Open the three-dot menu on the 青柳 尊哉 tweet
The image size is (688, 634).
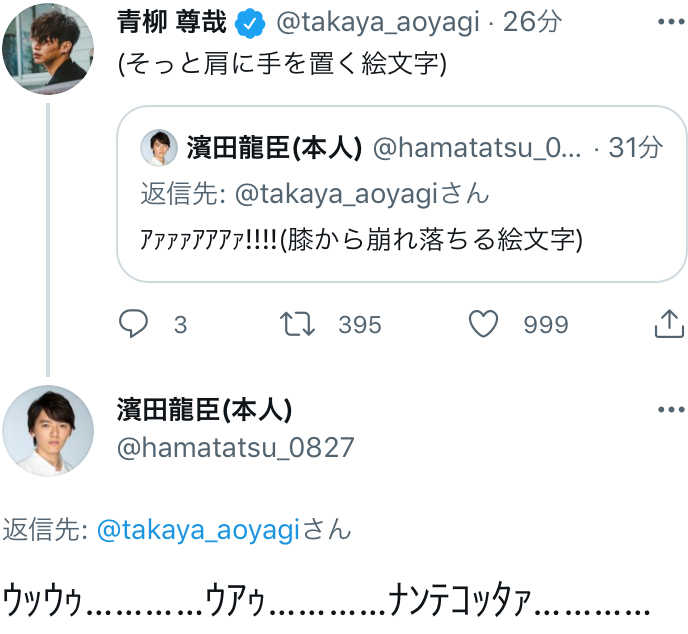point(668,22)
